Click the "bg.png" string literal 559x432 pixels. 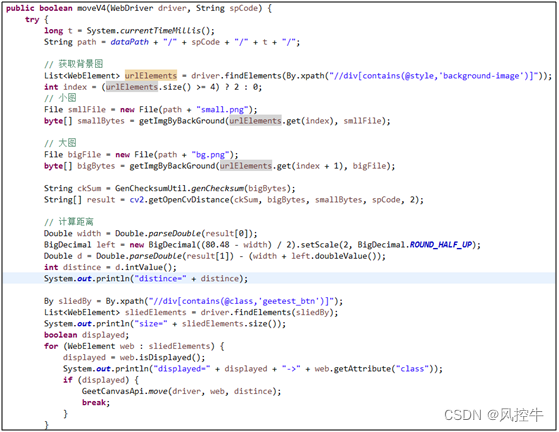(x=210, y=155)
